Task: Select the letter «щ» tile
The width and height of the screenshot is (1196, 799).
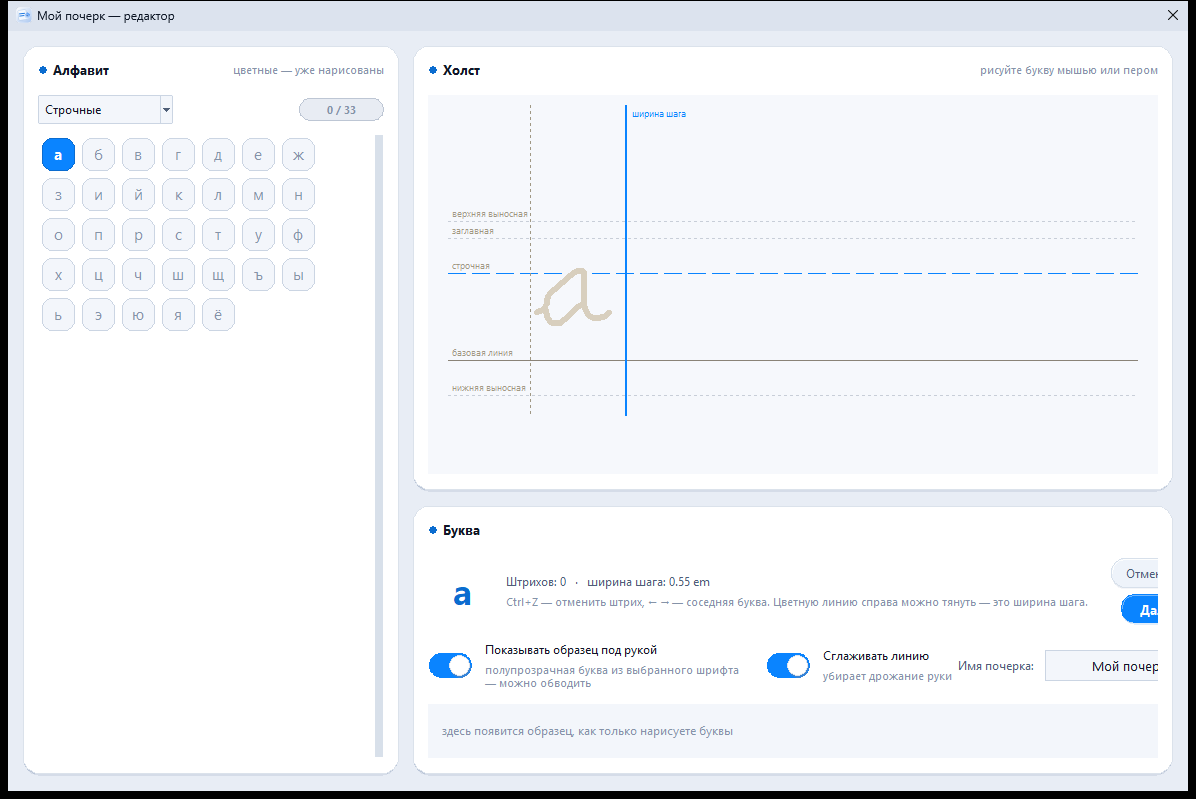Action: pos(218,275)
